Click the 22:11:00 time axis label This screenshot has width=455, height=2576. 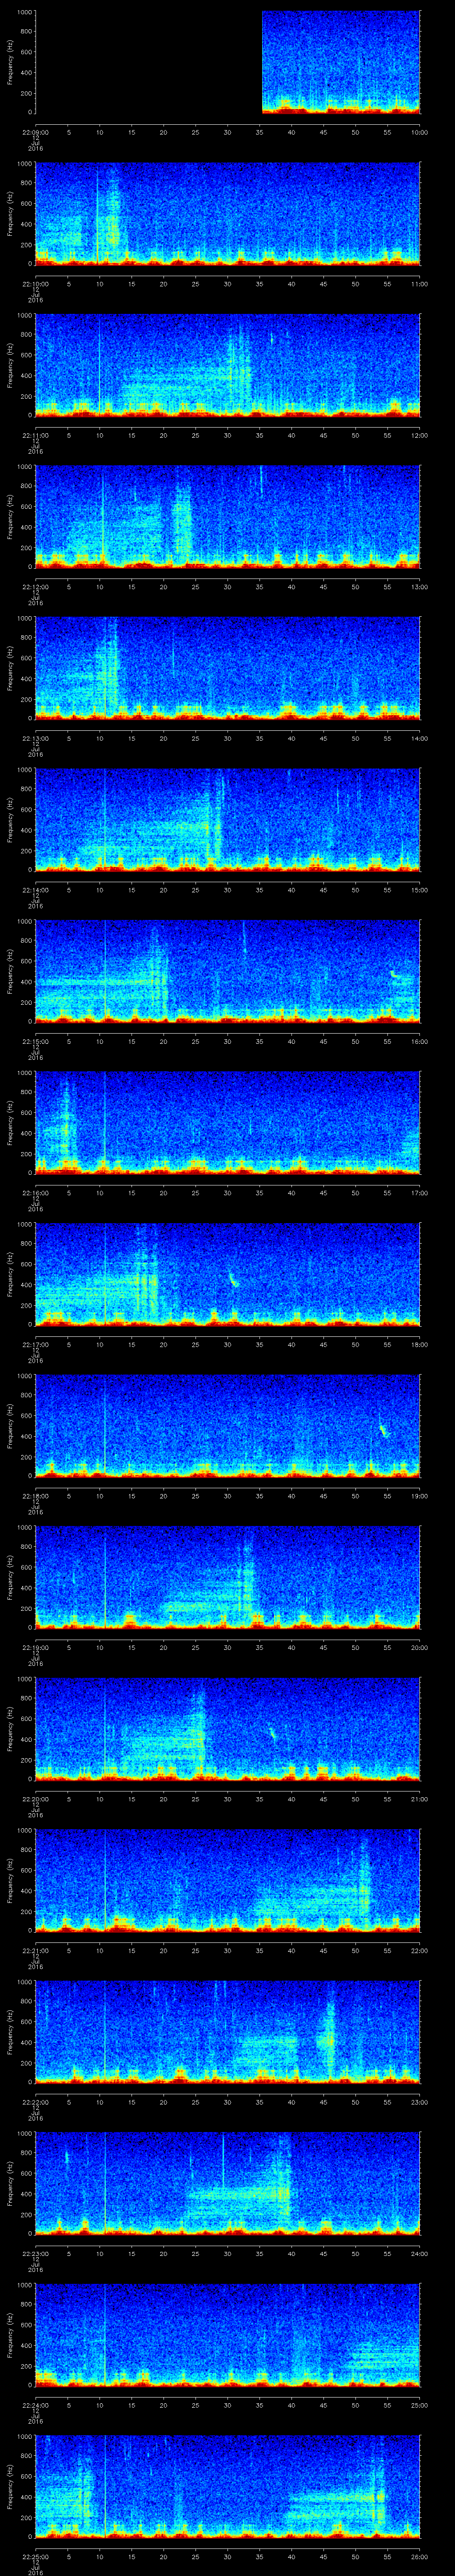pyautogui.click(x=35, y=434)
